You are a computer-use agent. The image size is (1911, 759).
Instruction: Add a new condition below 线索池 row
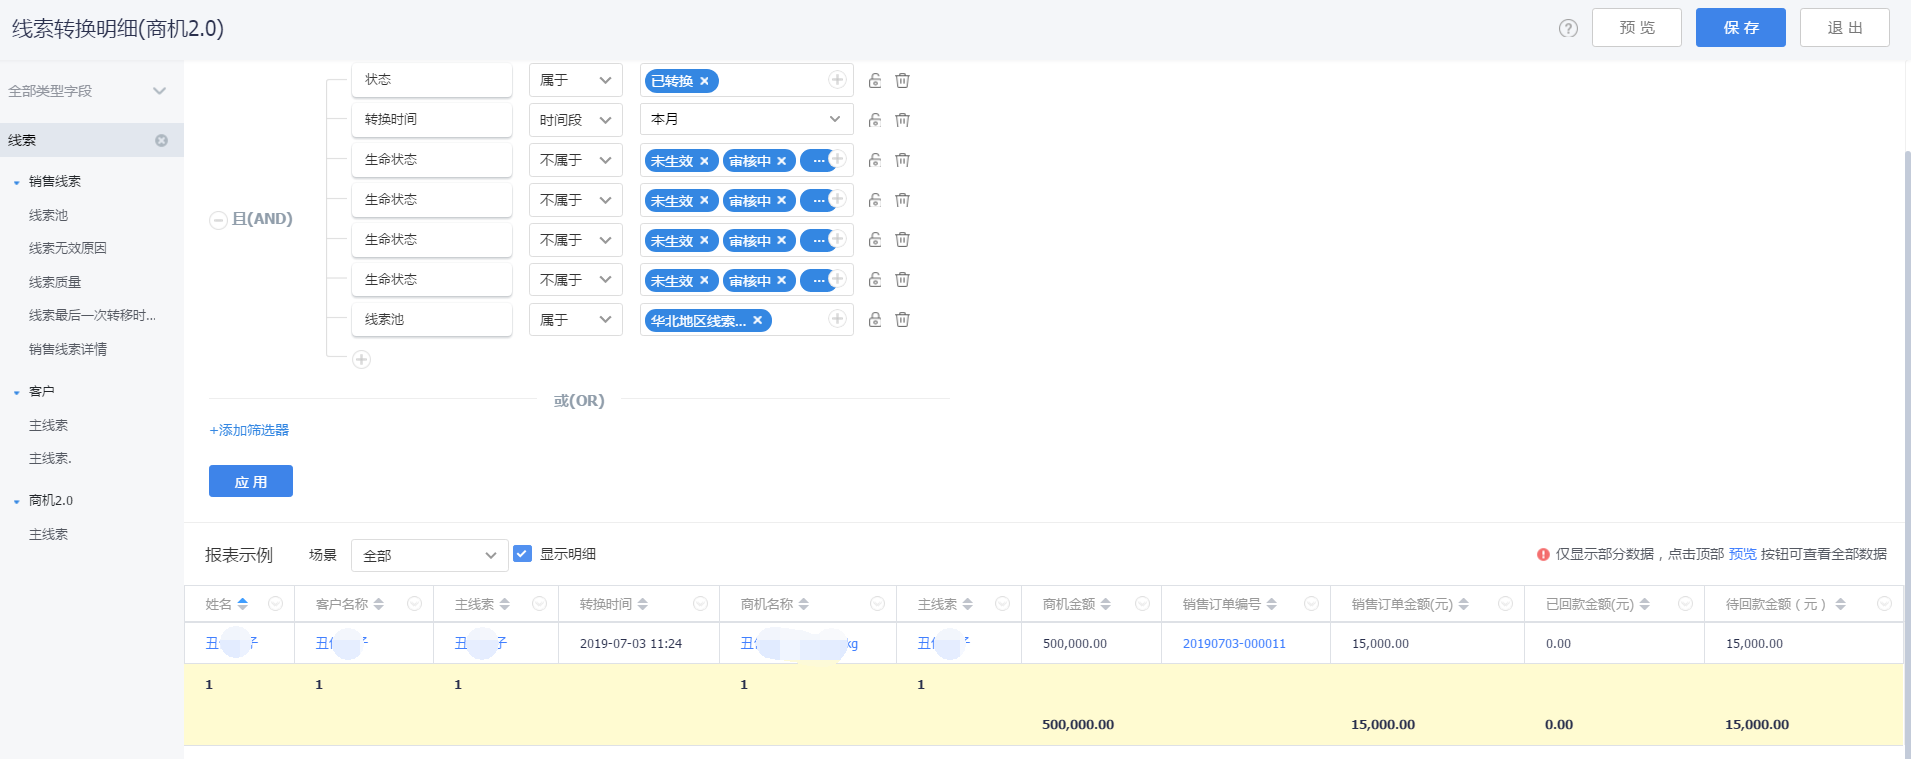click(362, 359)
